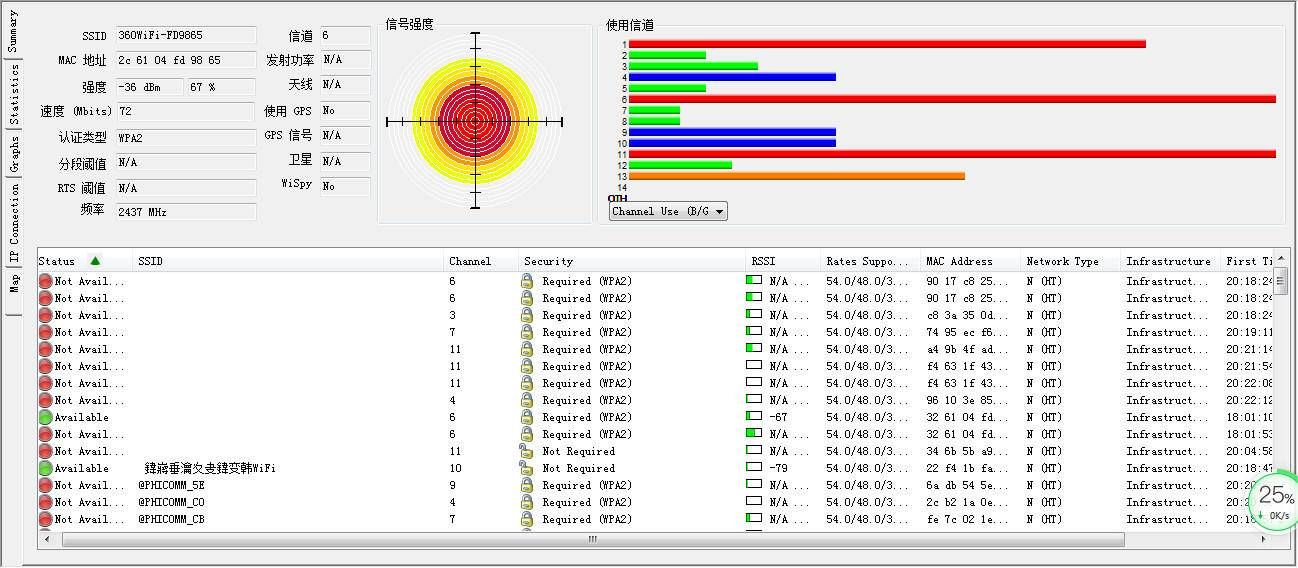The width and height of the screenshot is (1298, 568).
Task: Switch to the Graphs side tab
Action: tap(13, 154)
